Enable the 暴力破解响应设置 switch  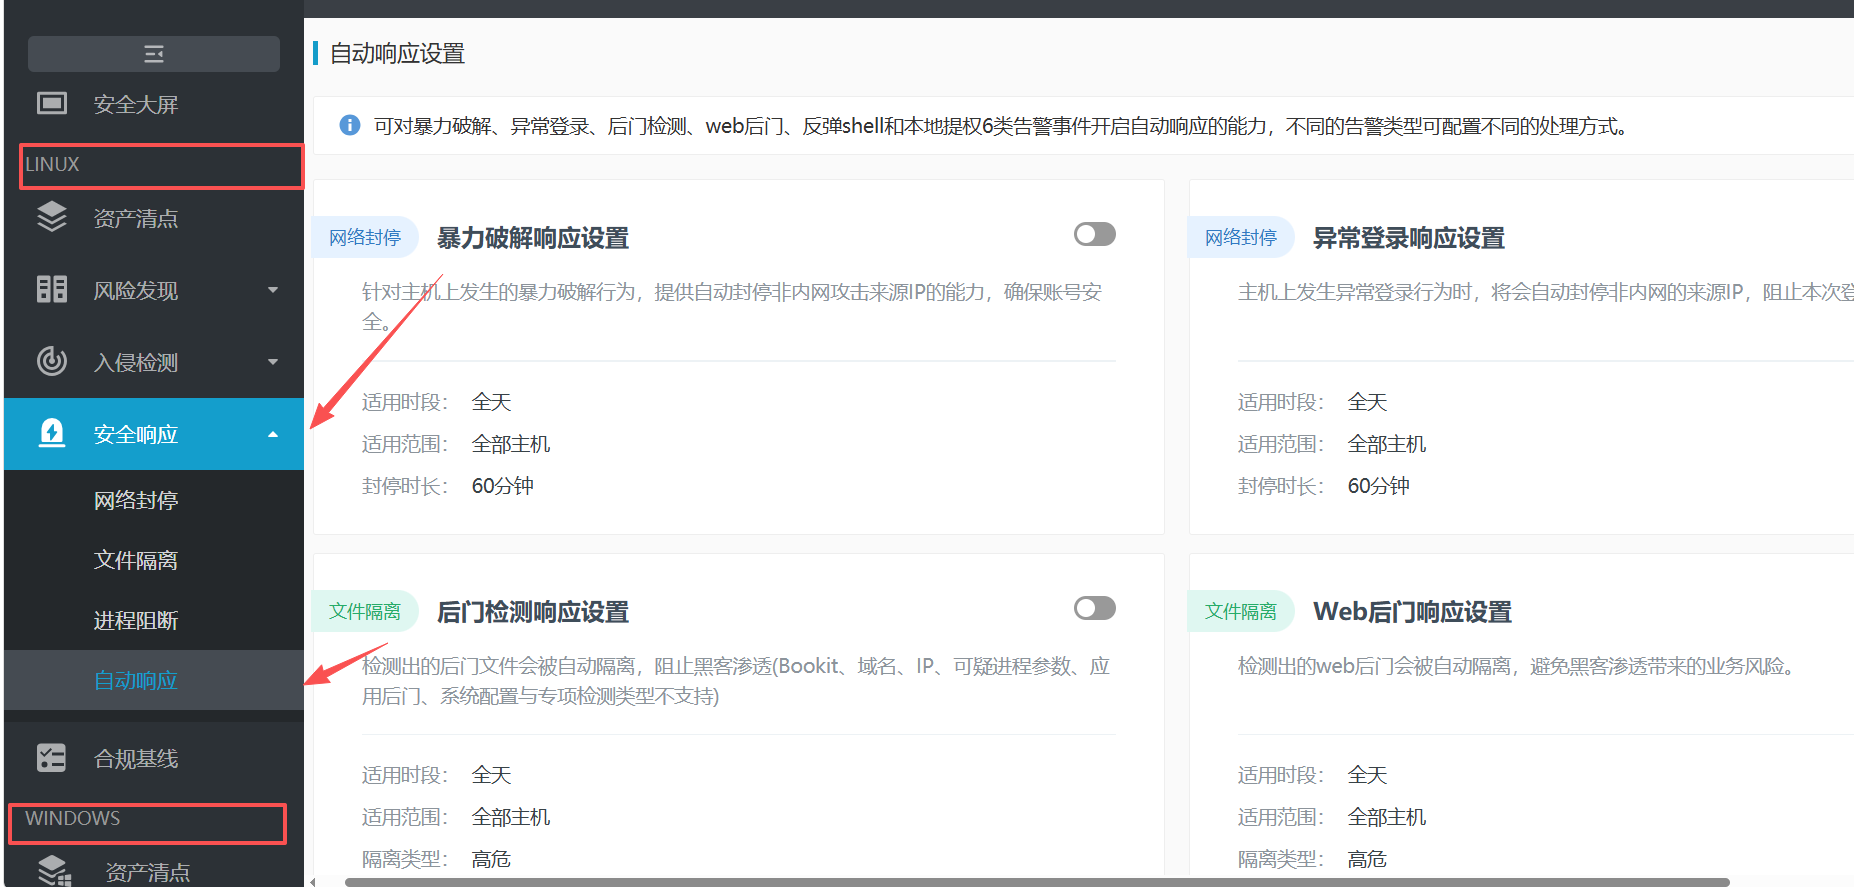pyautogui.click(x=1095, y=234)
